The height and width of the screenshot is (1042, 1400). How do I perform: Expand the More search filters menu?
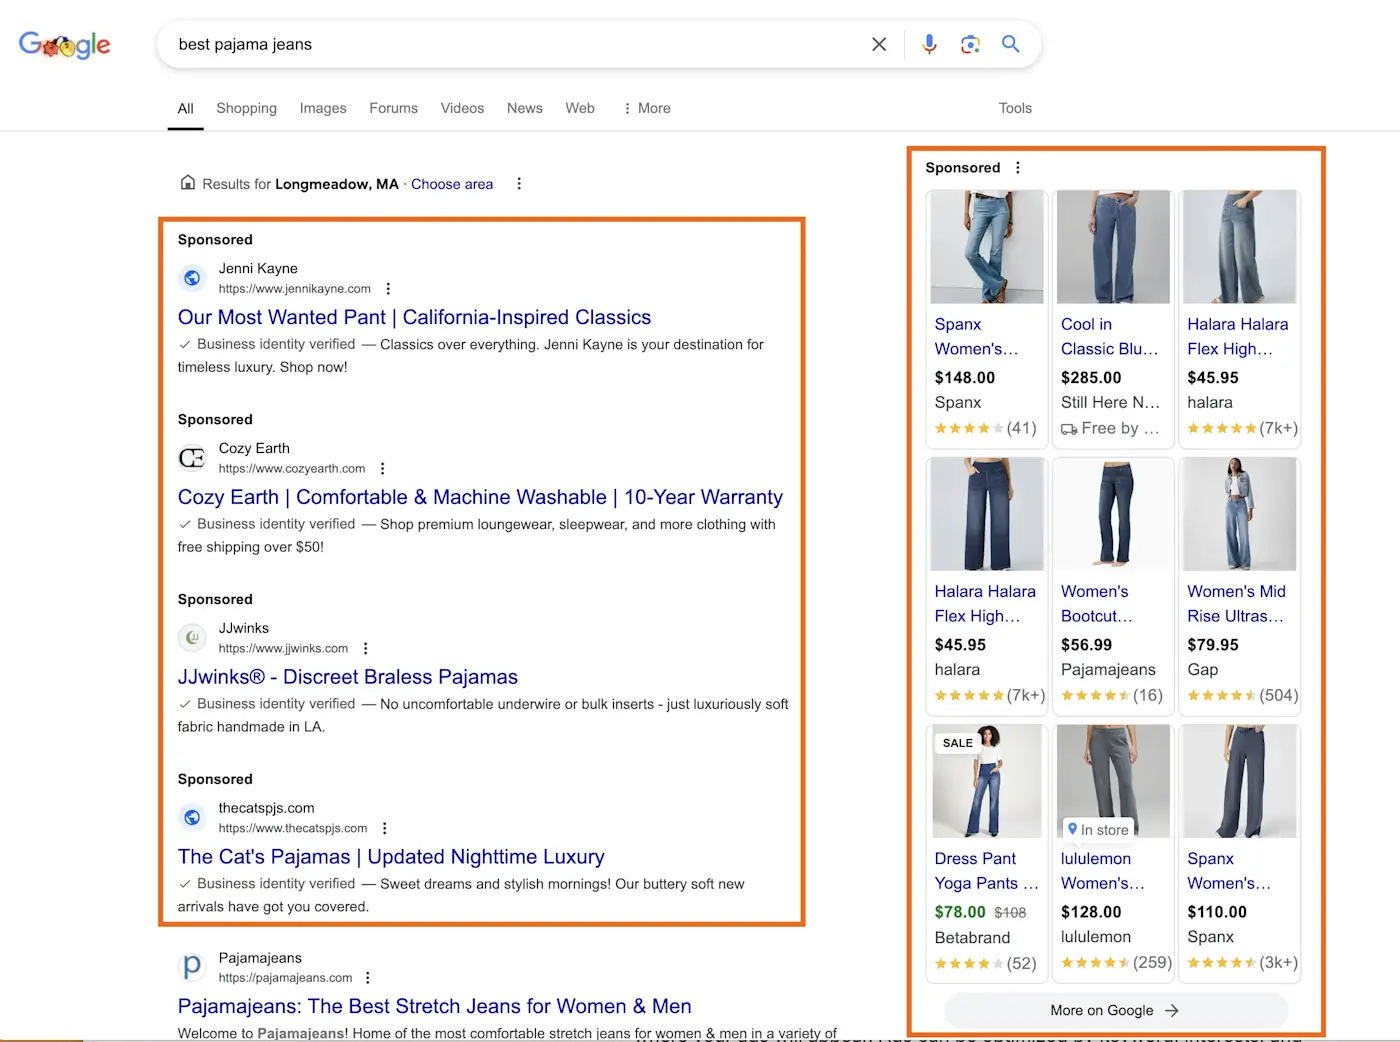[x=646, y=108]
